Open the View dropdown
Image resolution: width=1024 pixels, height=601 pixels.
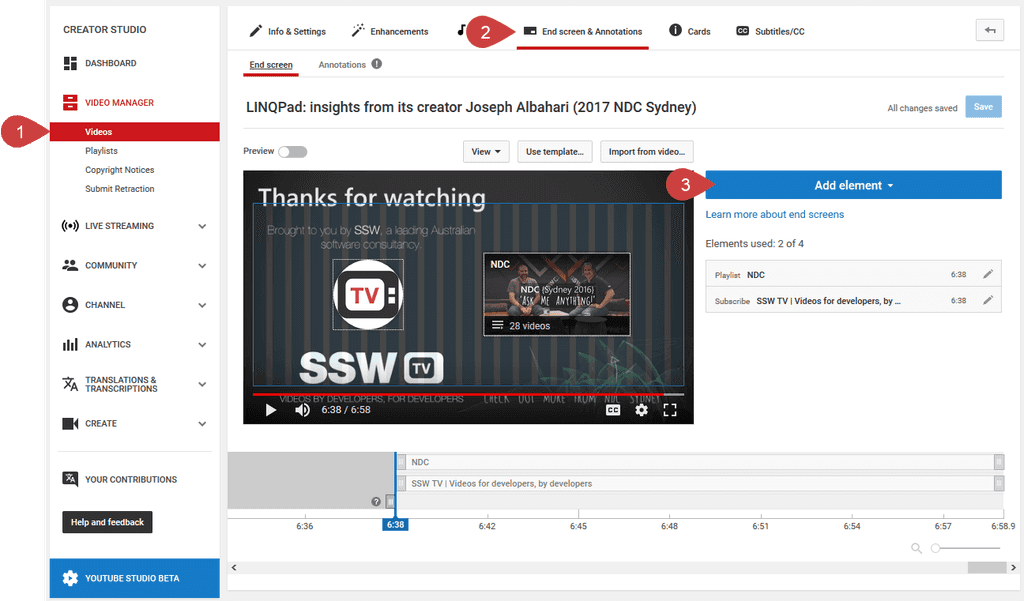(x=486, y=152)
